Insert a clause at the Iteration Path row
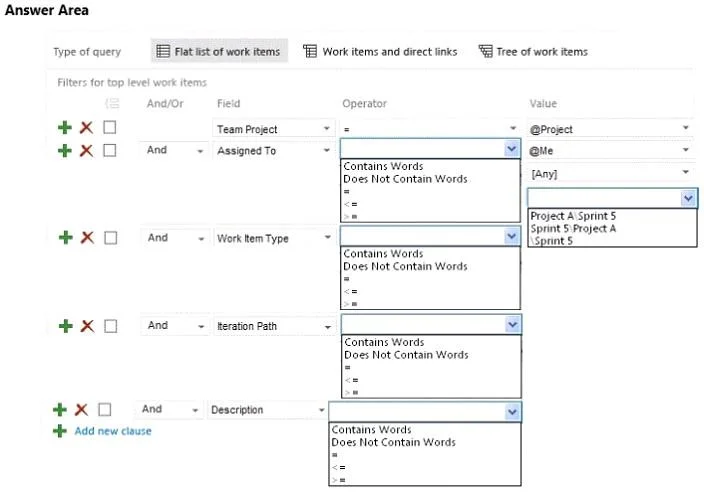Image resolution: width=704 pixels, height=492 pixels. pos(66,326)
